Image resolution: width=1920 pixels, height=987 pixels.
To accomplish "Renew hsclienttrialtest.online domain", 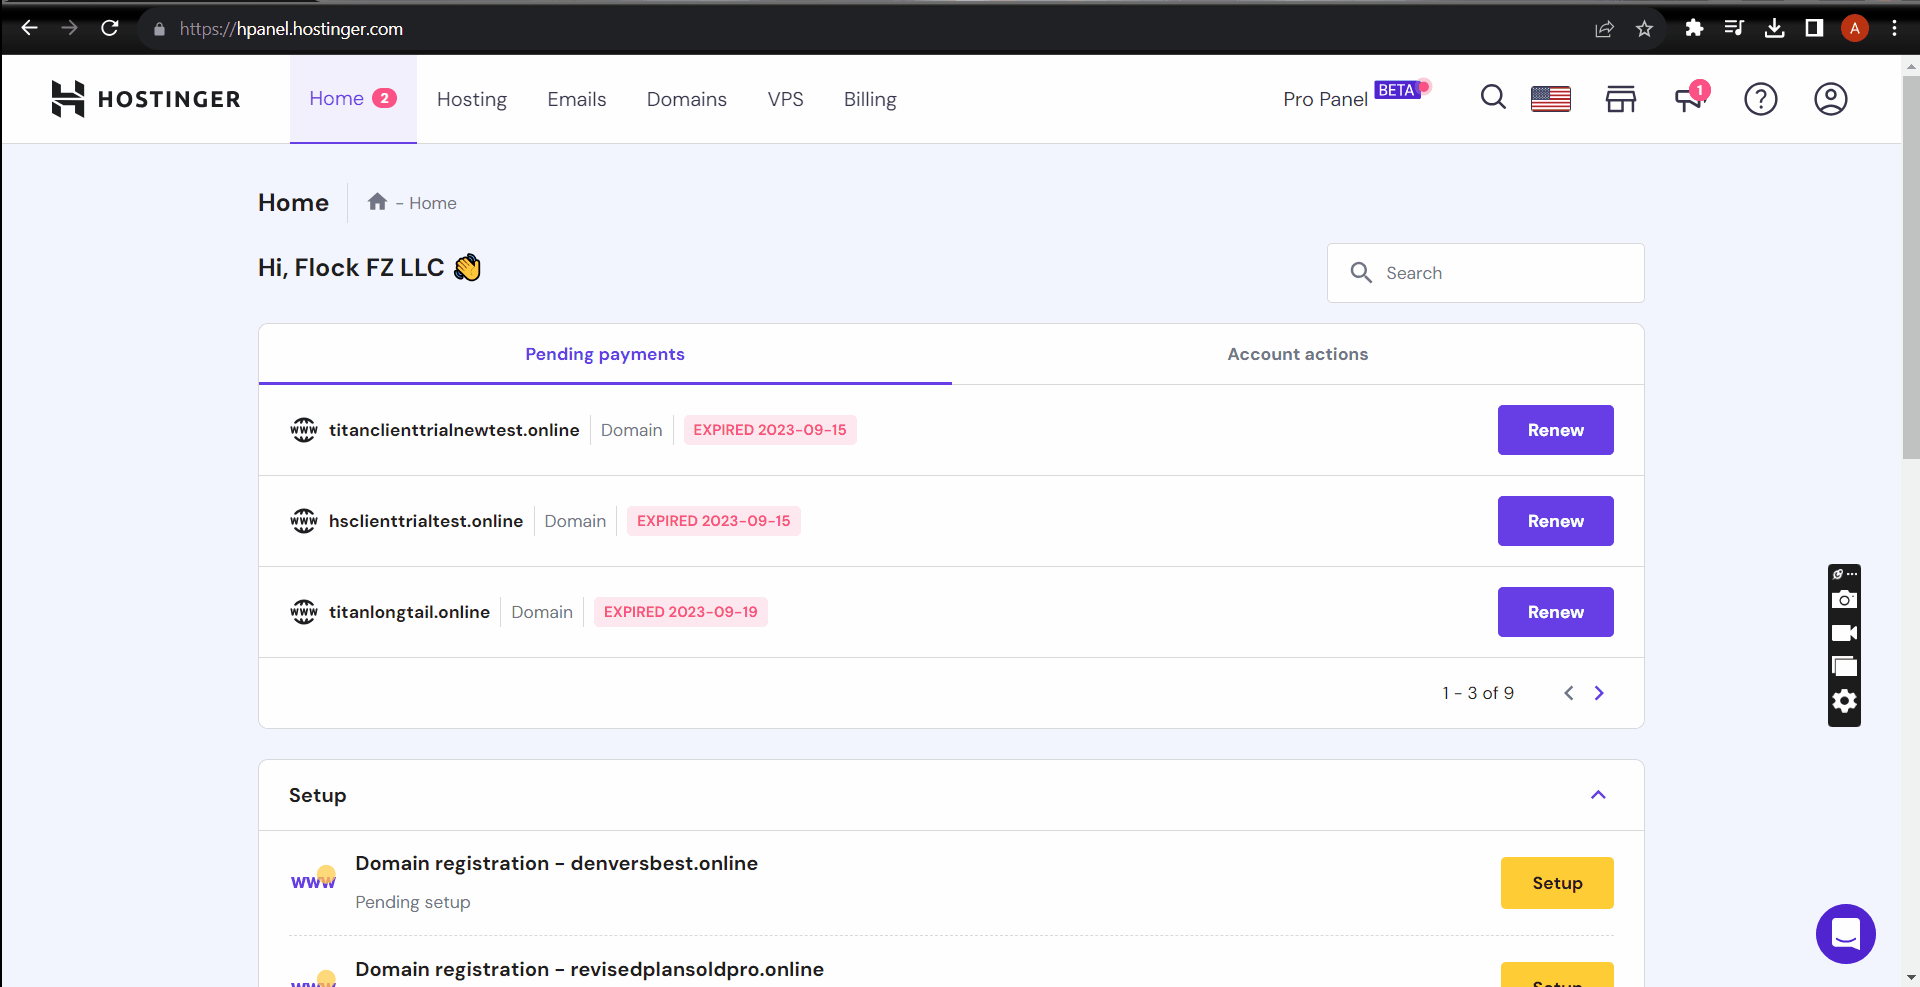I will pyautogui.click(x=1556, y=521).
